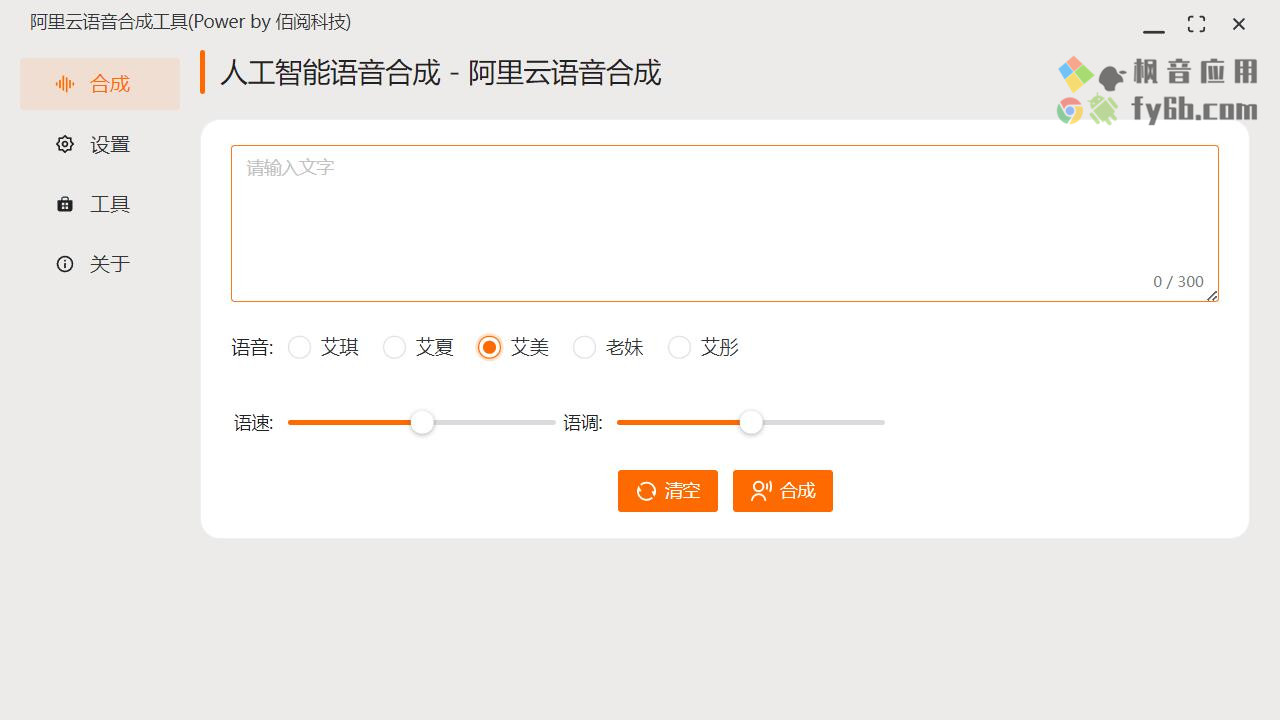Image resolution: width=1280 pixels, height=720 pixels.
Task: Click the textarea resize grip corner
Action: pos(1212,295)
